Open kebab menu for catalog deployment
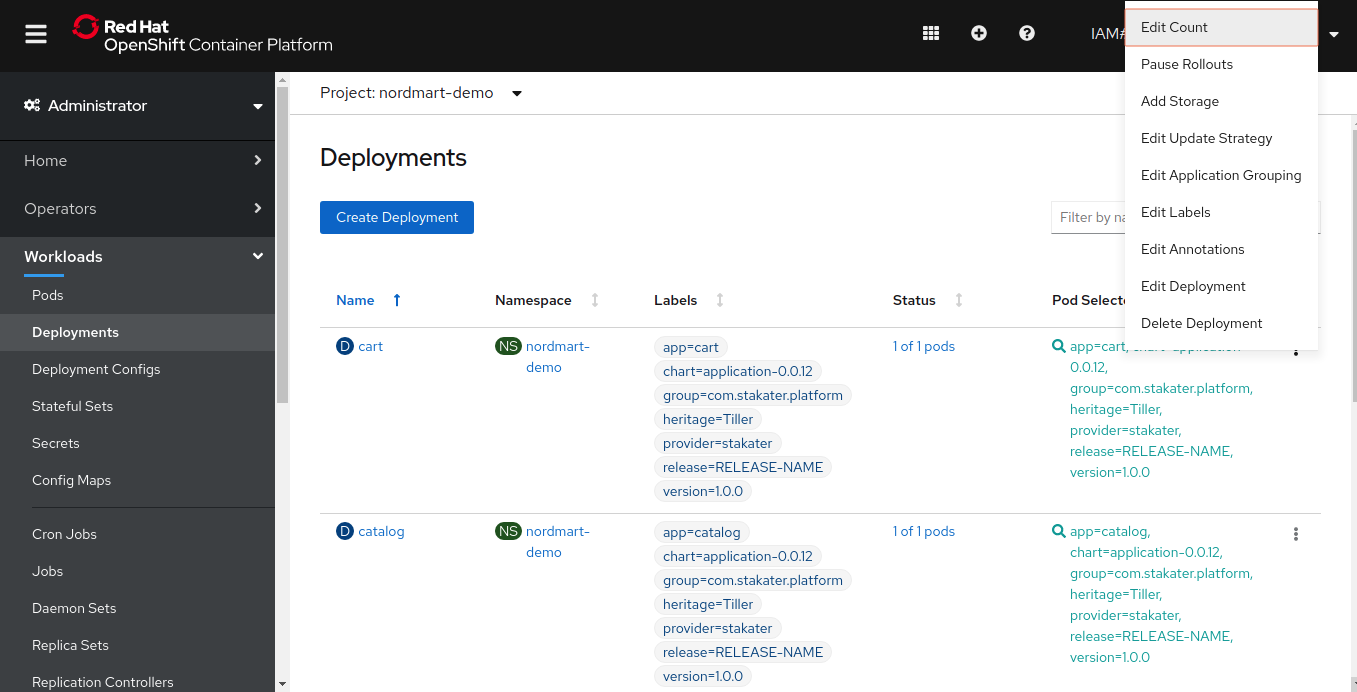 click(1296, 534)
